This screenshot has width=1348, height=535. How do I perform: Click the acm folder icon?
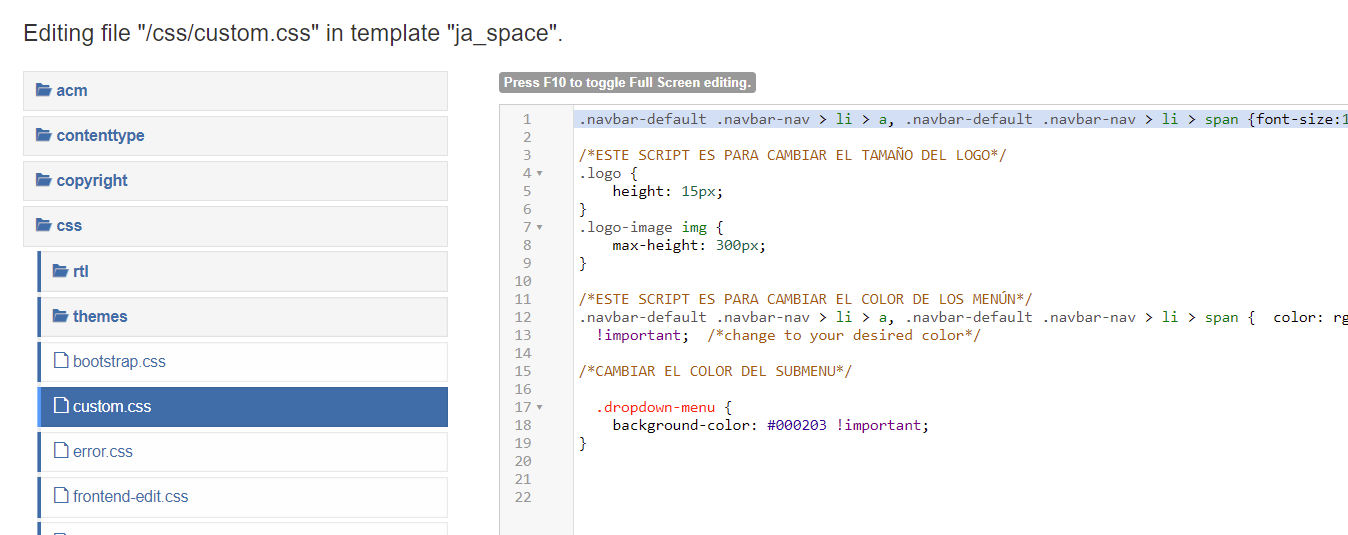[x=44, y=90]
